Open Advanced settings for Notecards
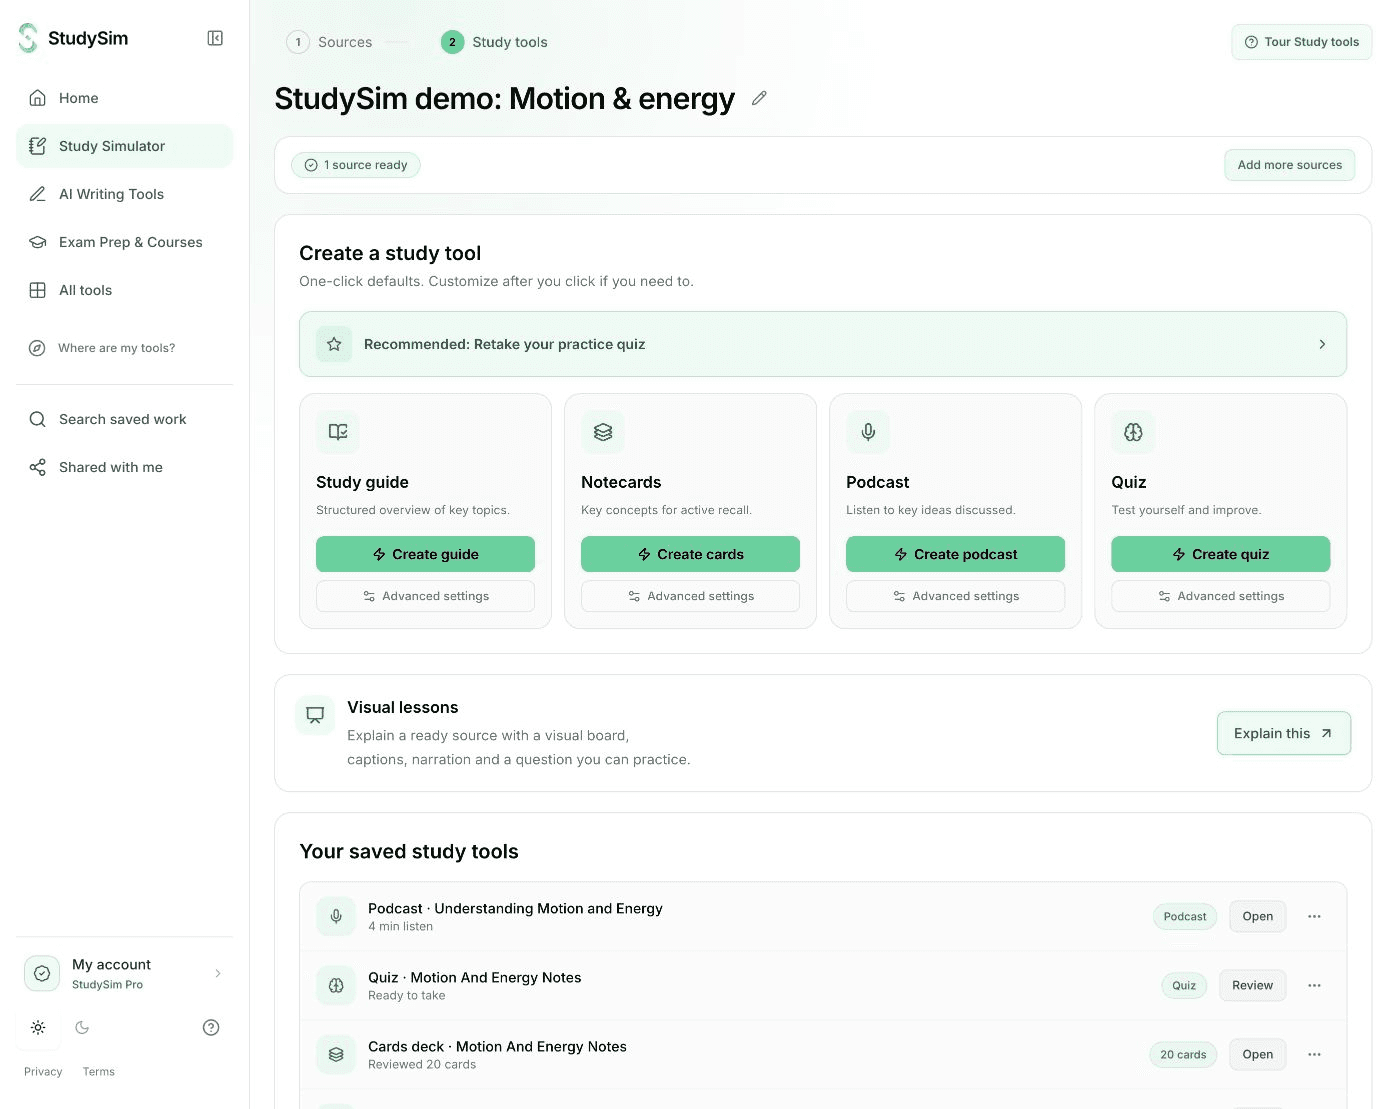 click(x=690, y=596)
